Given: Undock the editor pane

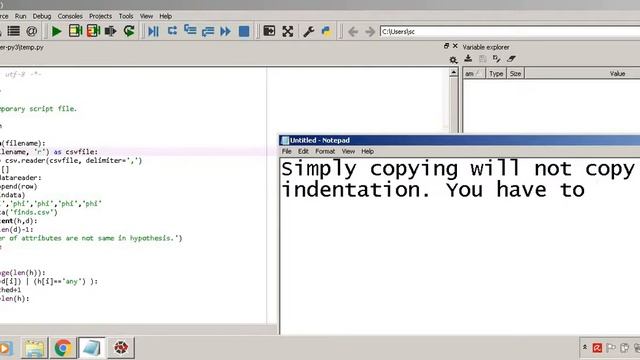Looking at the screenshot, I should click(447, 46).
